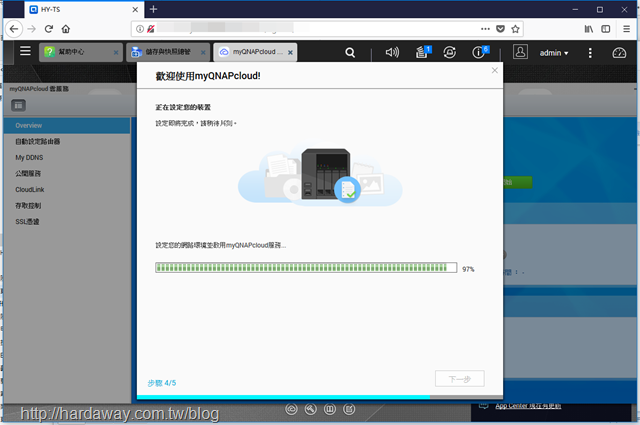Toggle the myQNAPcloud sidebar panel icon
Screen dimensions: 640x425
click(x=18, y=106)
